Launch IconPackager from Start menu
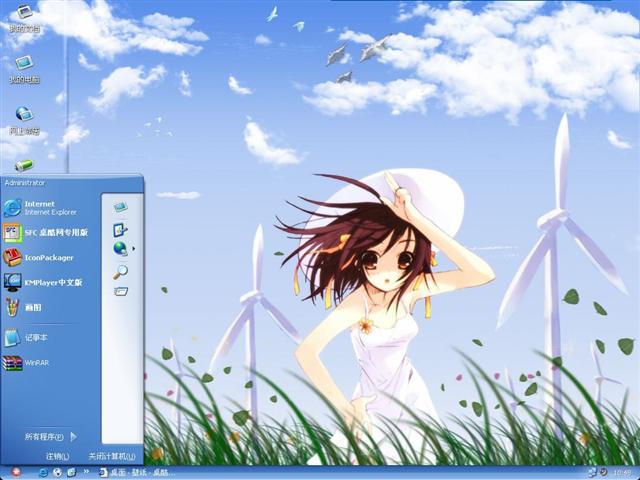The height and width of the screenshot is (480, 640). (51, 258)
